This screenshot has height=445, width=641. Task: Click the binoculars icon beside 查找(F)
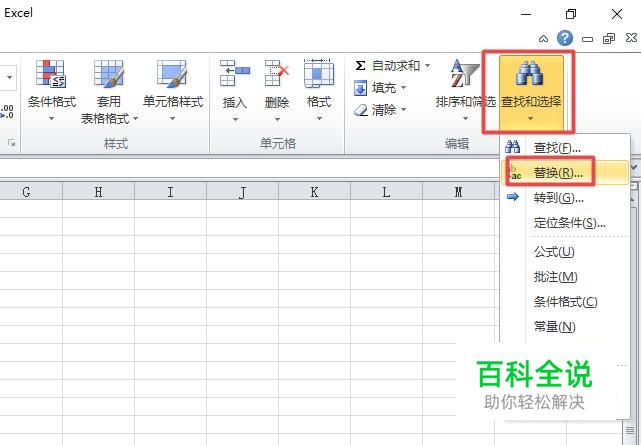(x=513, y=147)
